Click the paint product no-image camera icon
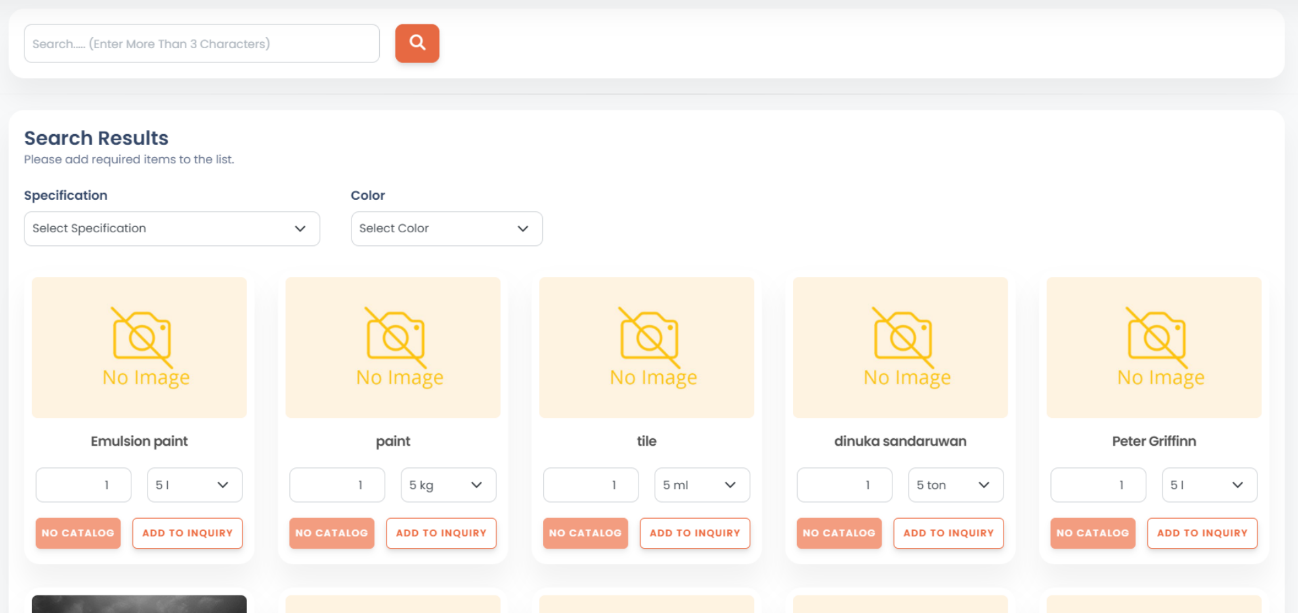This screenshot has width=1298, height=613. coord(394,335)
